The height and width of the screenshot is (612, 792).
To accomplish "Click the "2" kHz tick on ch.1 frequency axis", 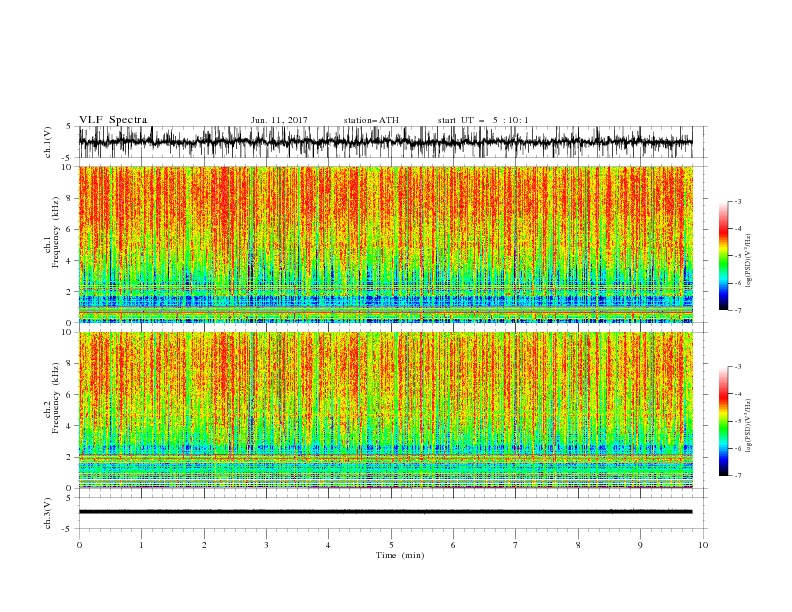I will (69, 291).
